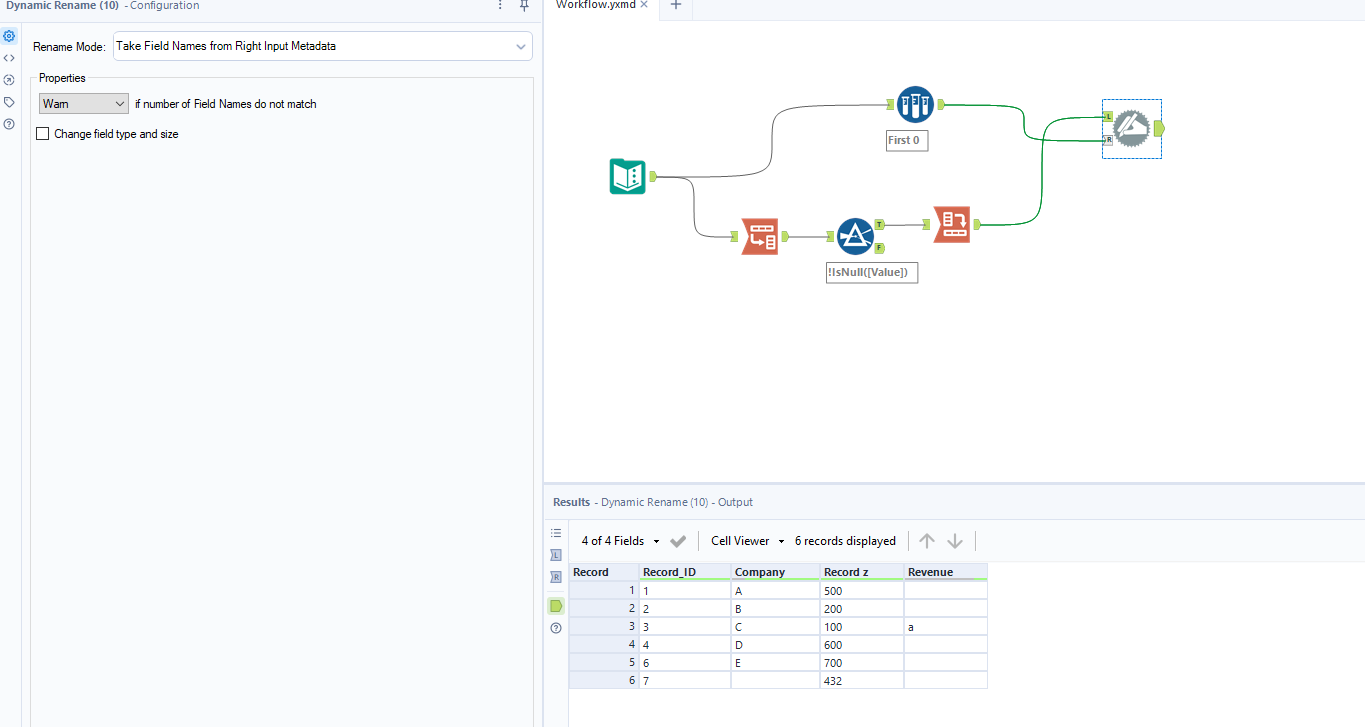Show the L input anchor results
This screenshot has width=1365, height=727.
[x=556, y=555]
